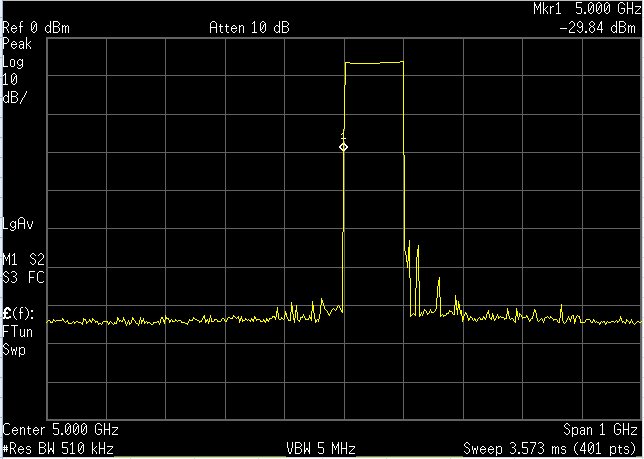Click the 'LgAv' averaging label
Viewport: 644px width, 459px height.
tap(18, 224)
